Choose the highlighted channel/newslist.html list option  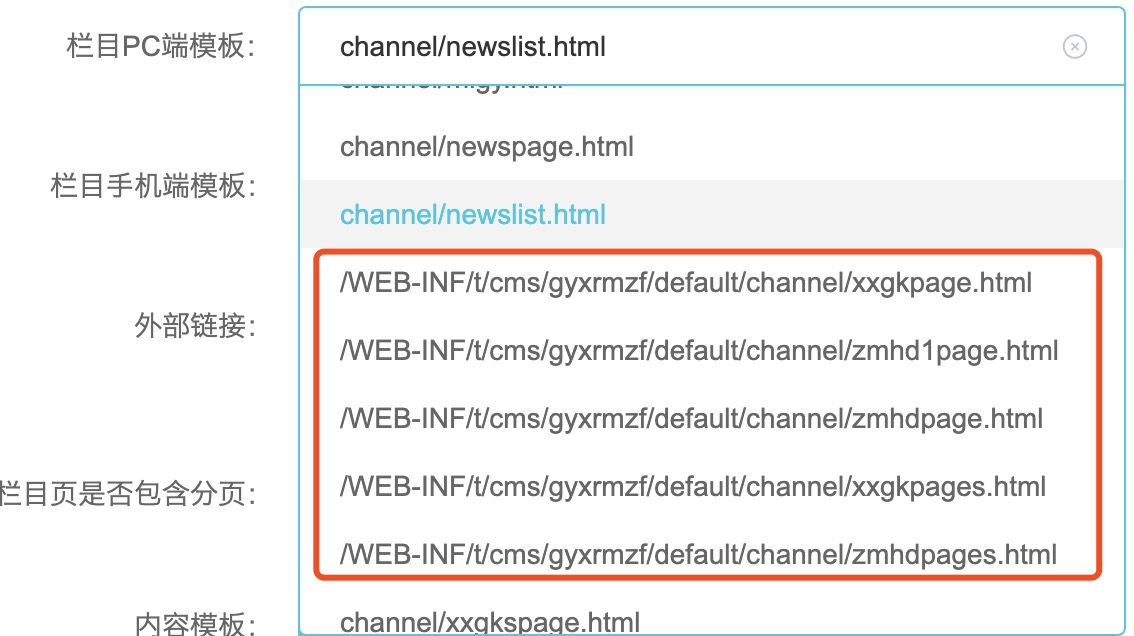tap(473, 215)
